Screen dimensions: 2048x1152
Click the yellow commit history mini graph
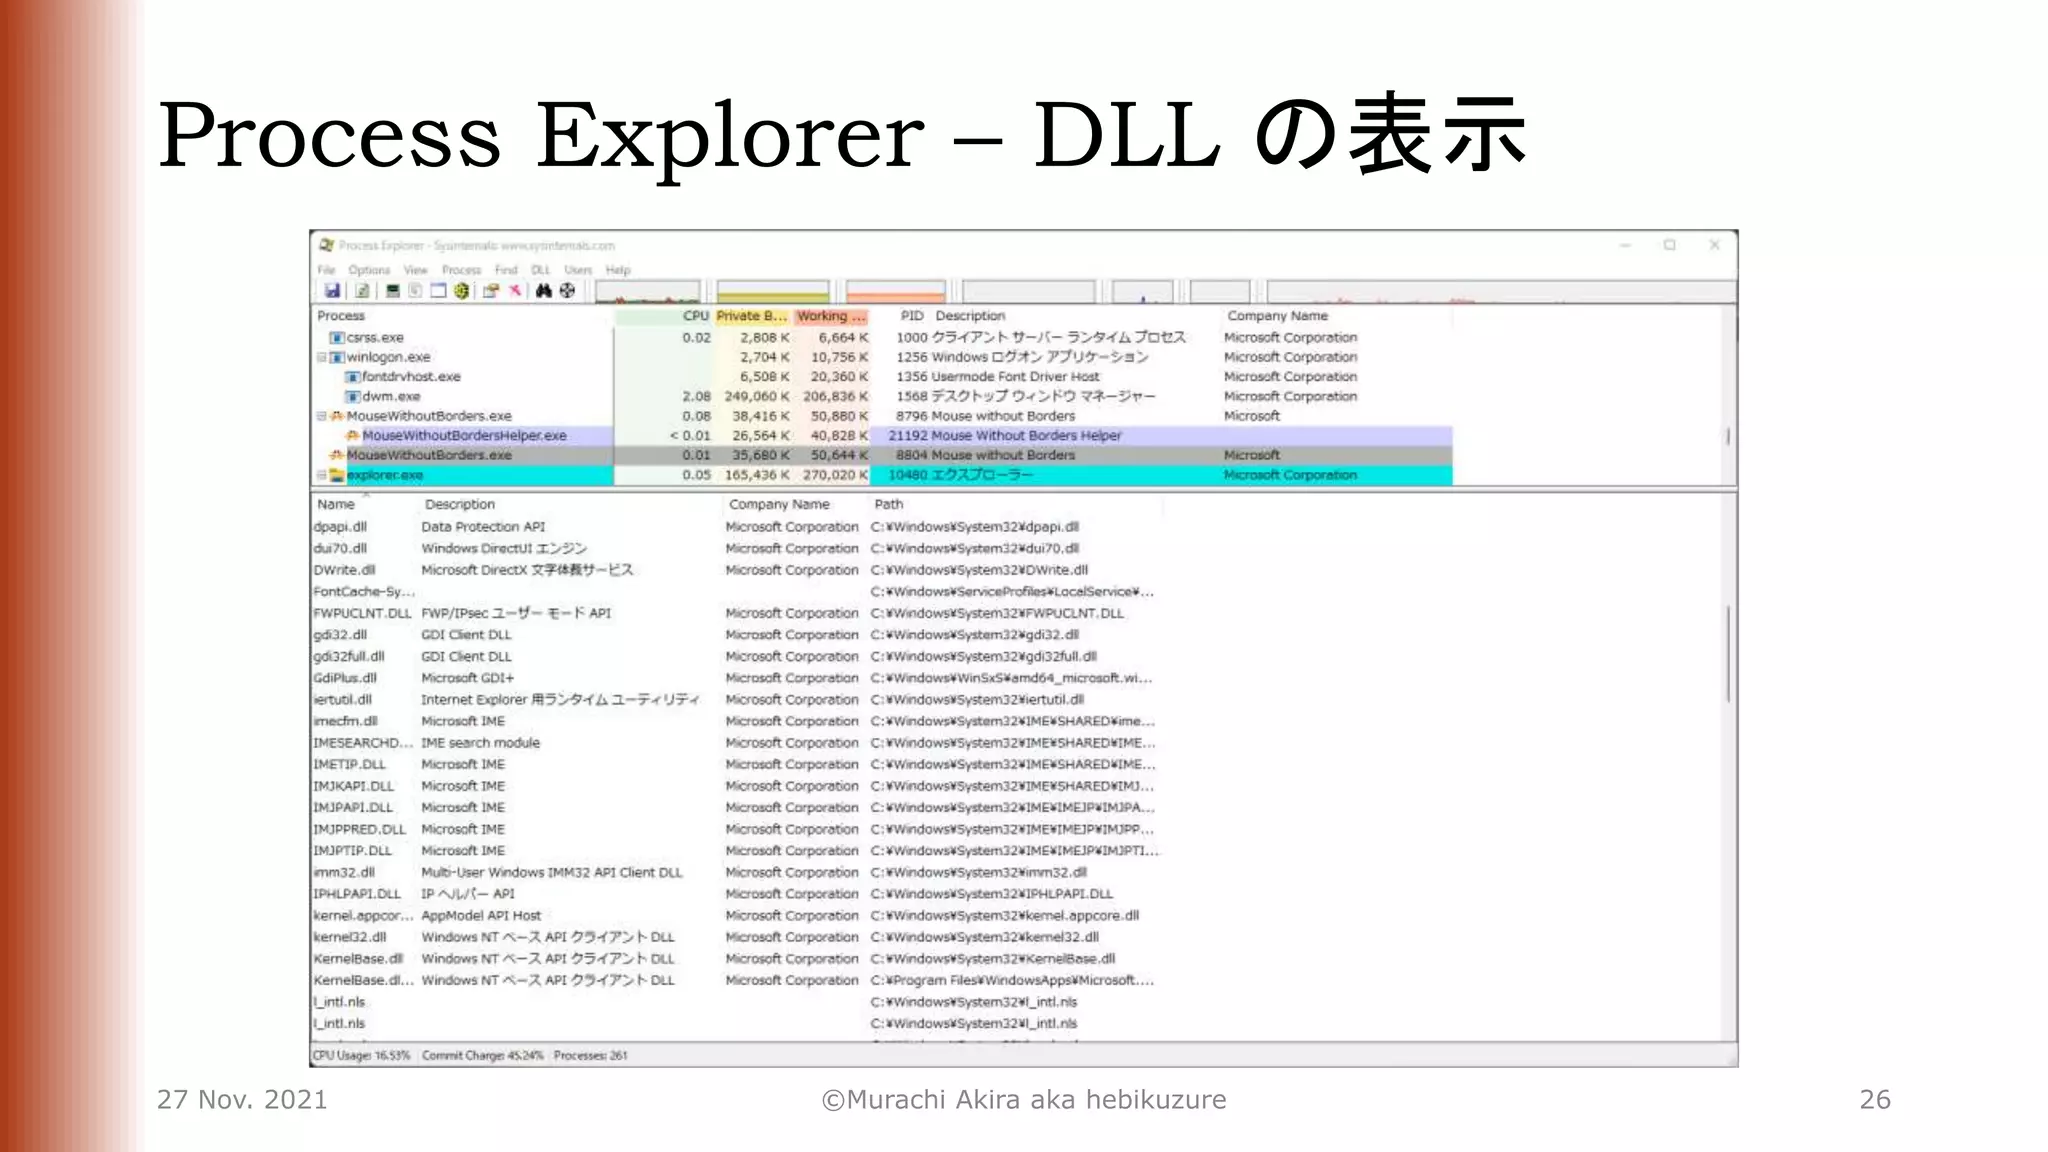(x=773, y=292)
